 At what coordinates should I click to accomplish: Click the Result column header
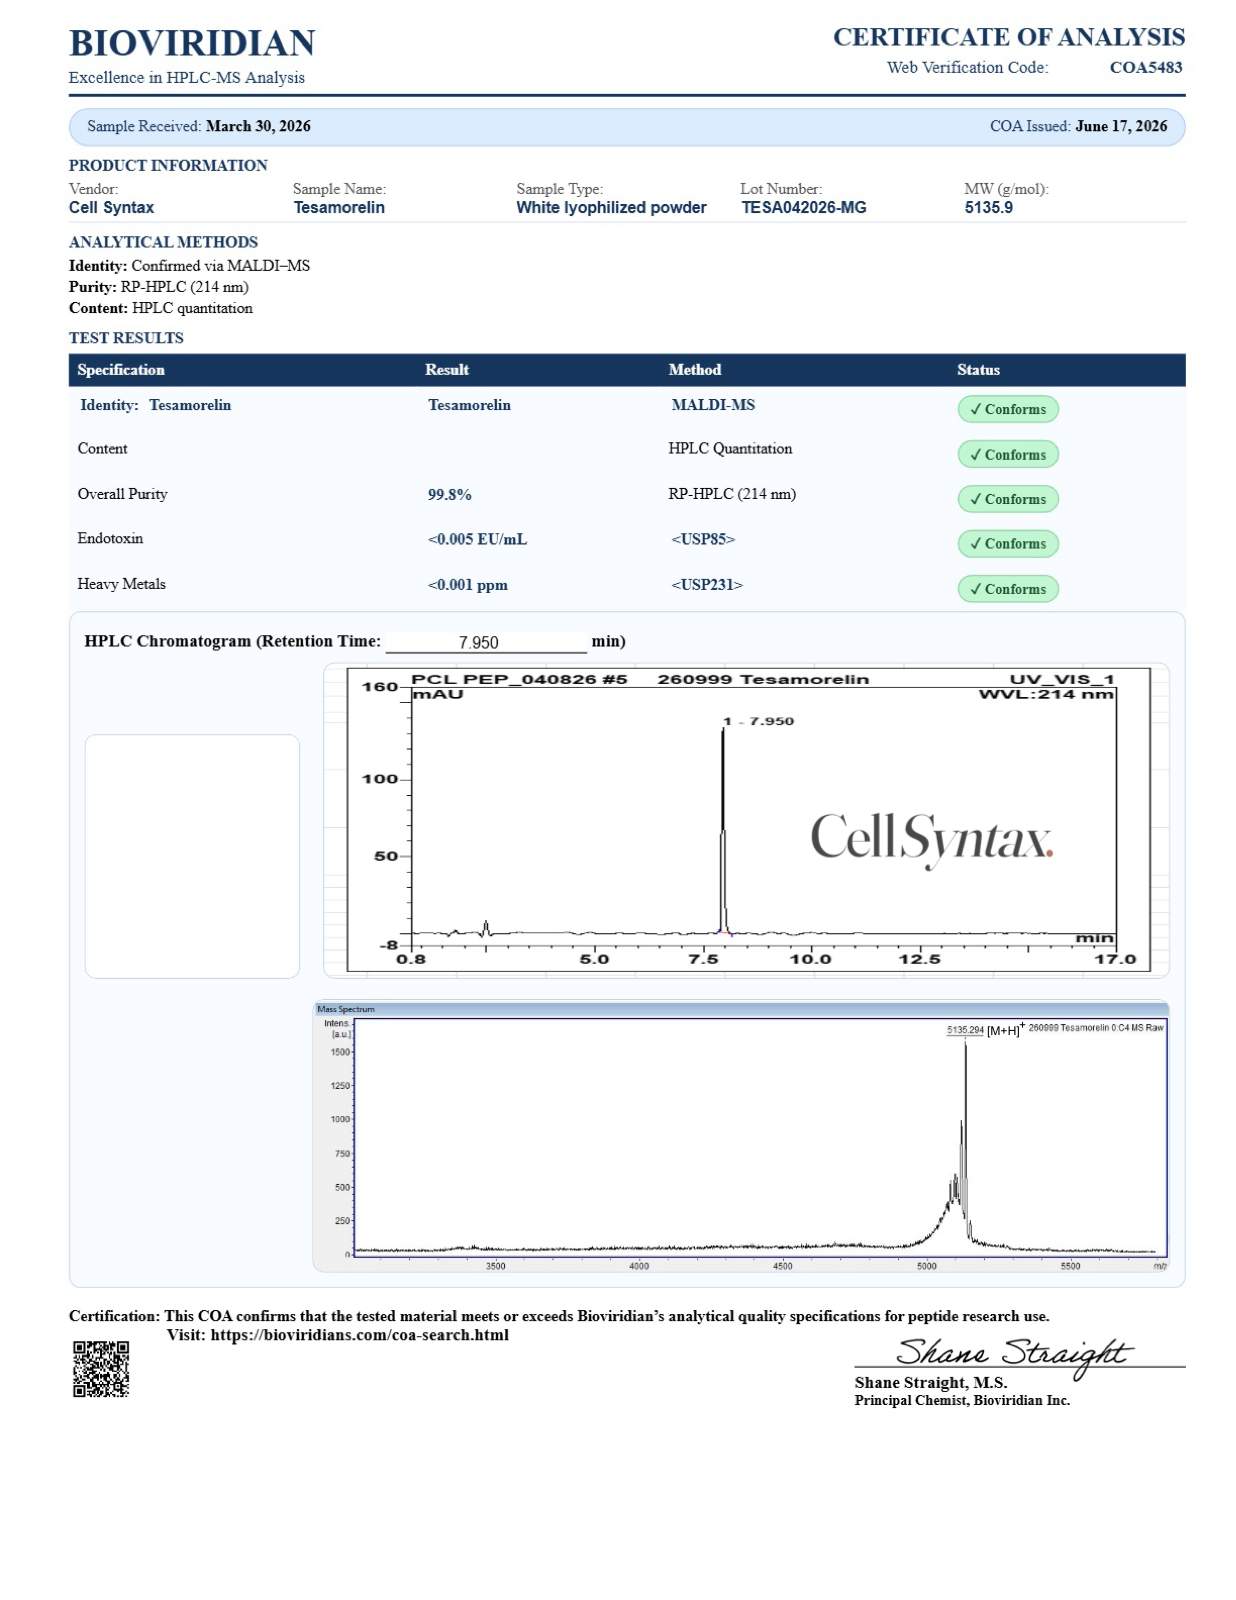coord(447,370)
